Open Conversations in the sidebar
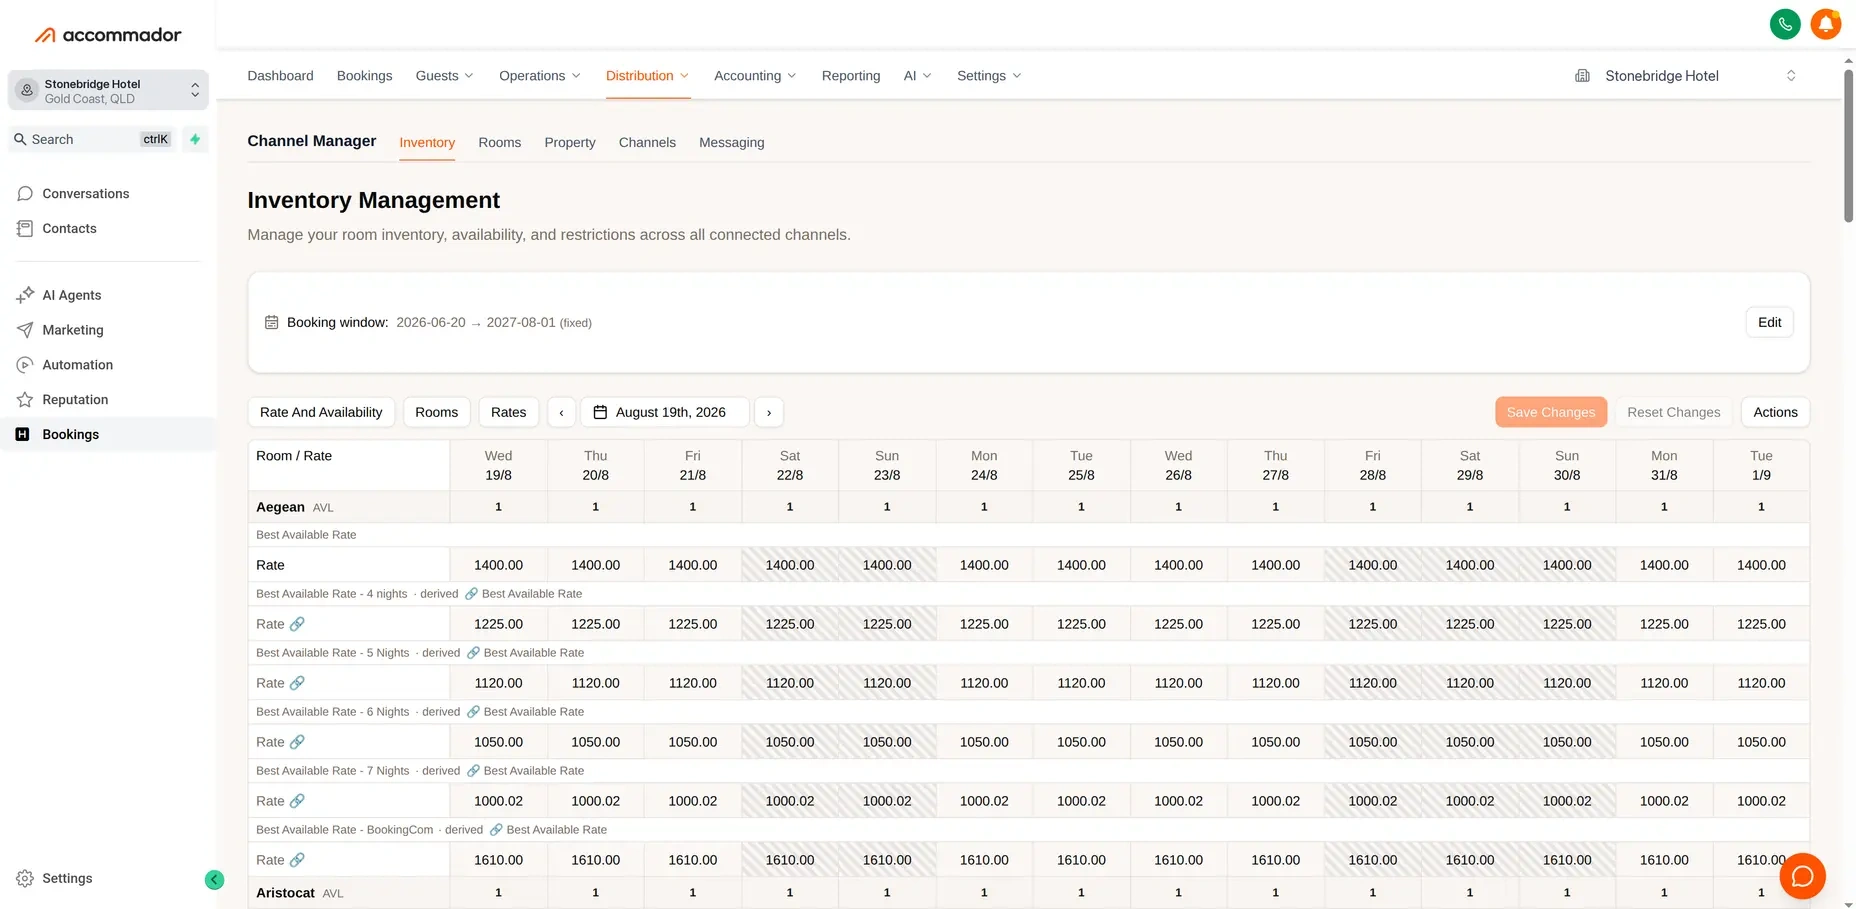The width and height of the screenshot is (1856, 909). 85,194
